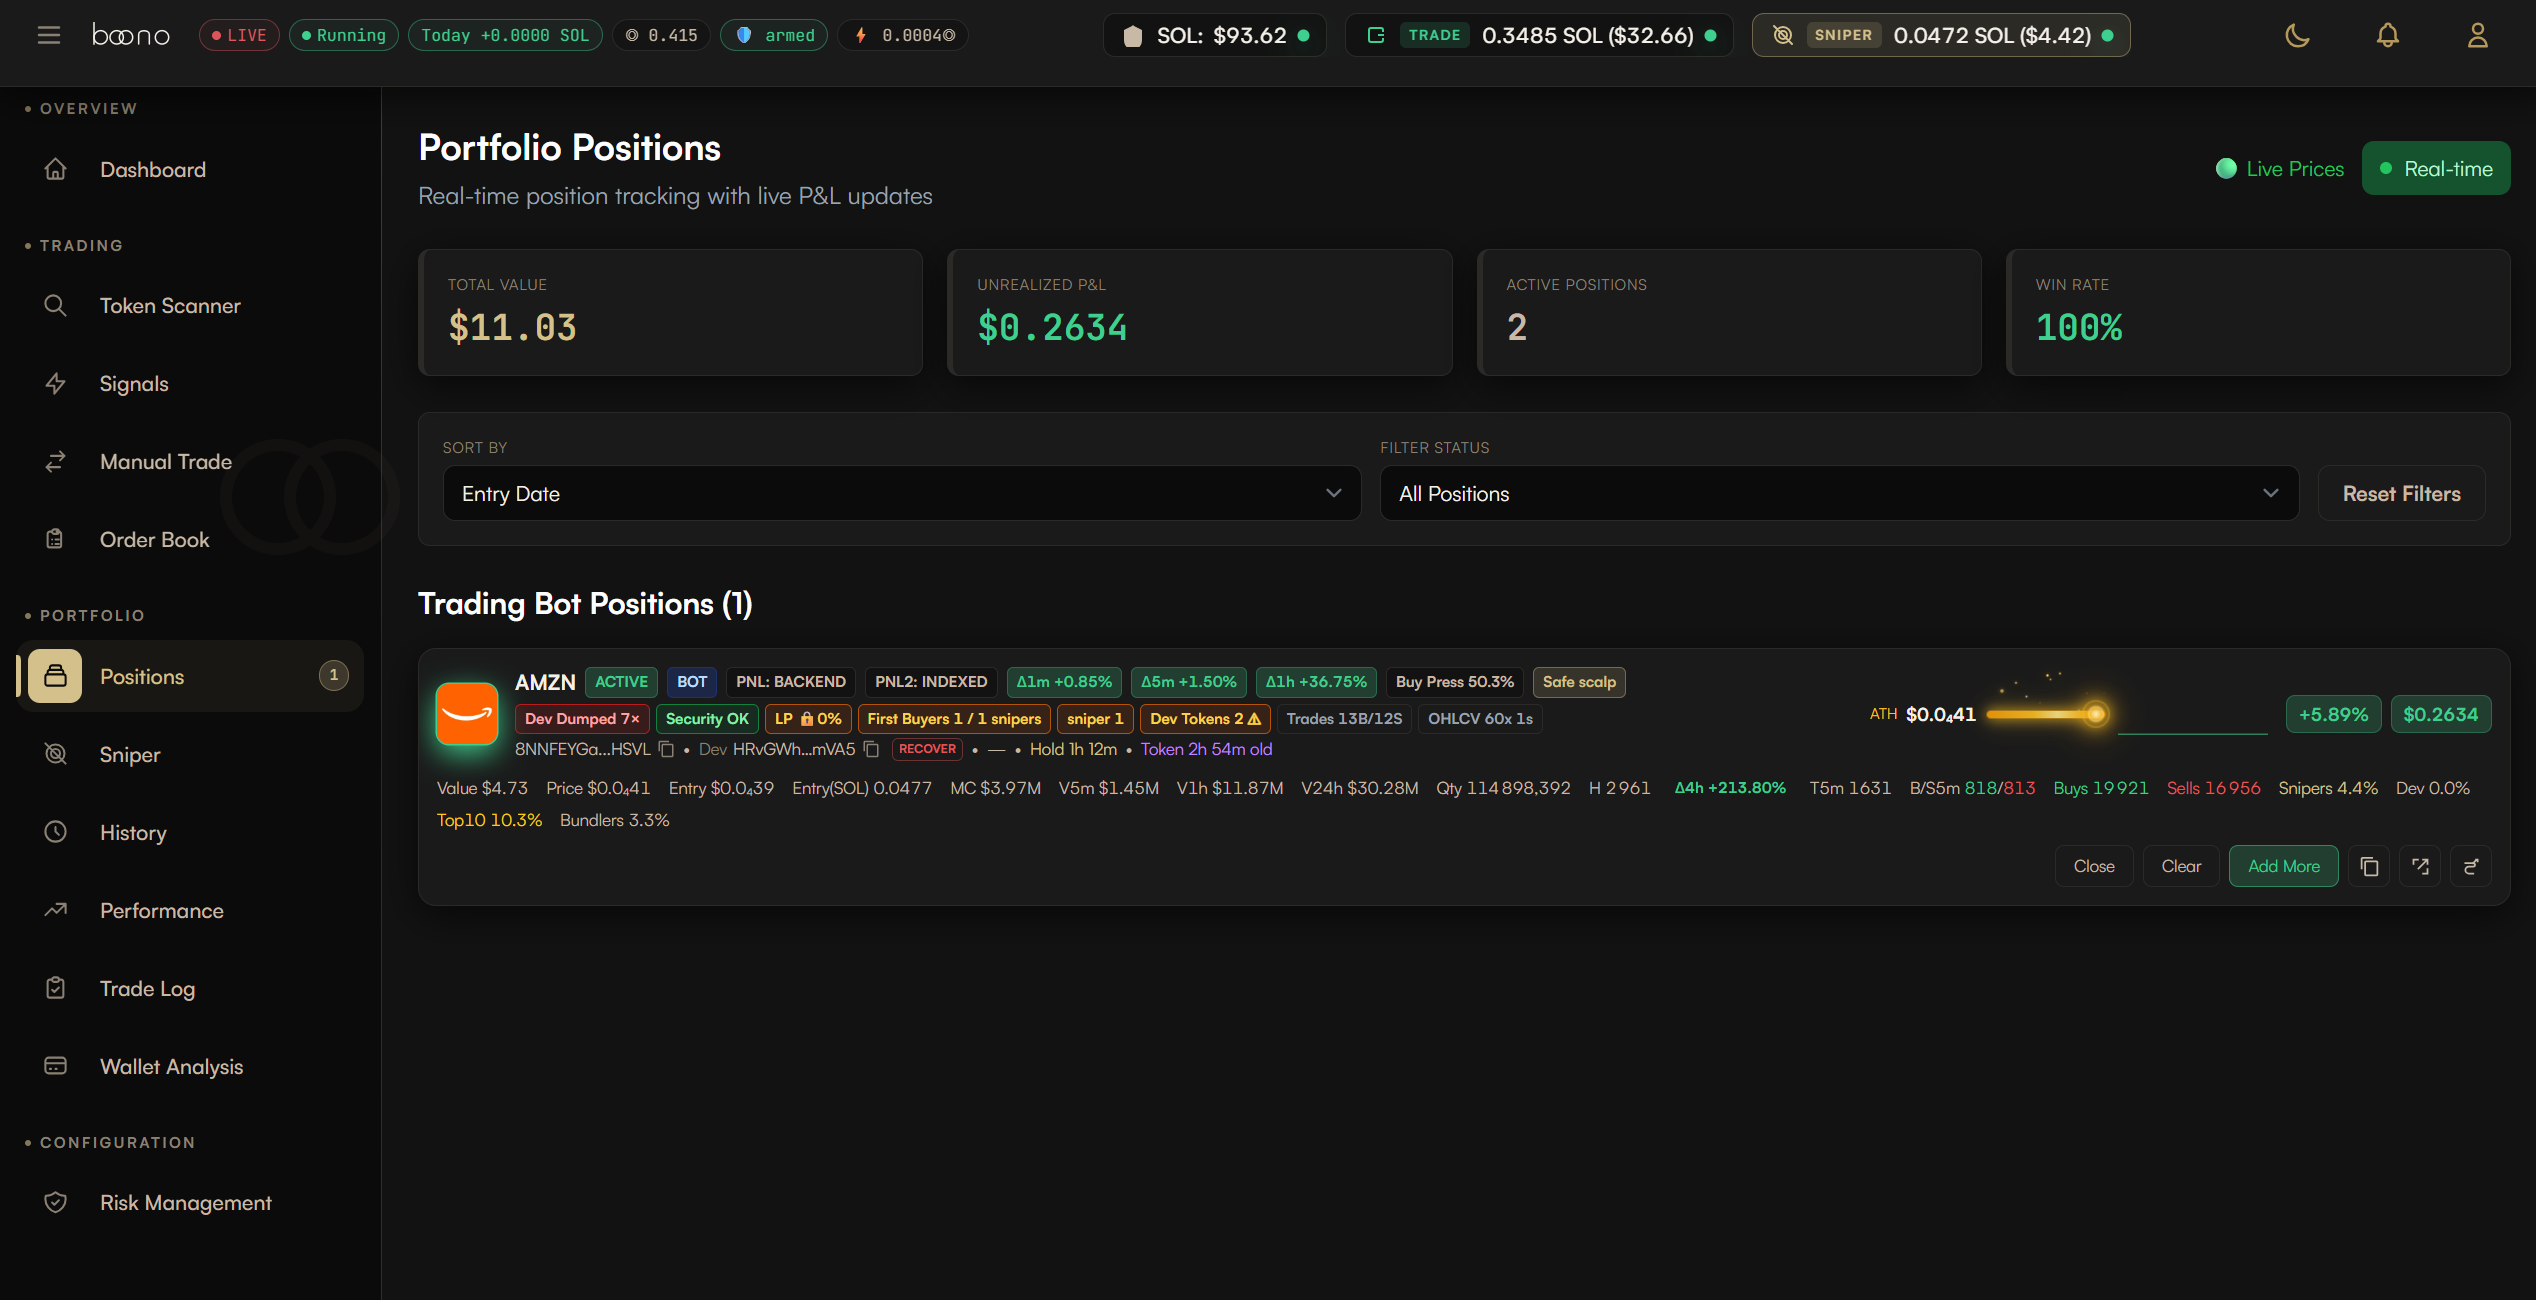Click the Dashboard home icon

tap(56, 170)
